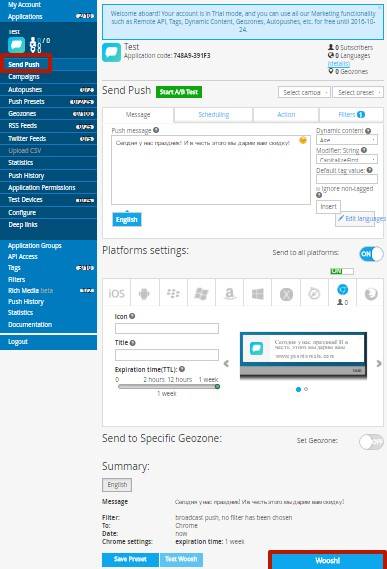Open the Select preset dropdown

click(x=358, y=93)
